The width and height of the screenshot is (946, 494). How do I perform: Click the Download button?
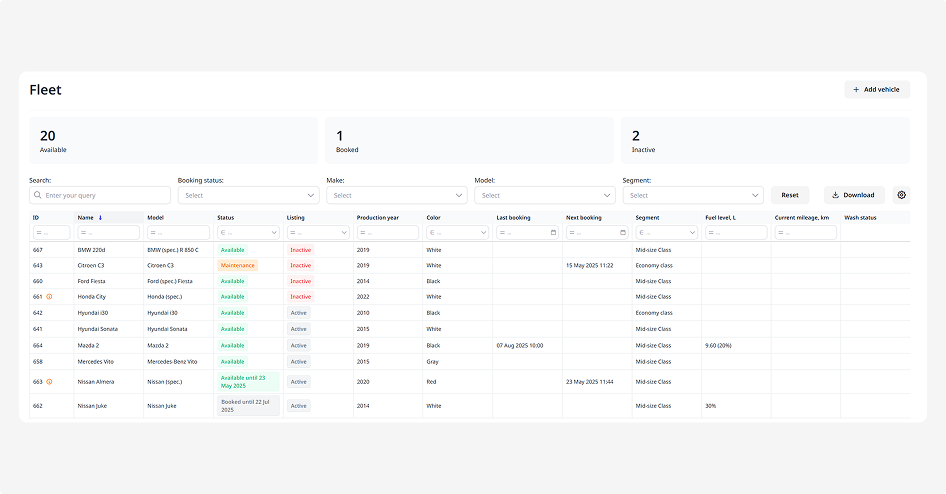click(854, 195)
